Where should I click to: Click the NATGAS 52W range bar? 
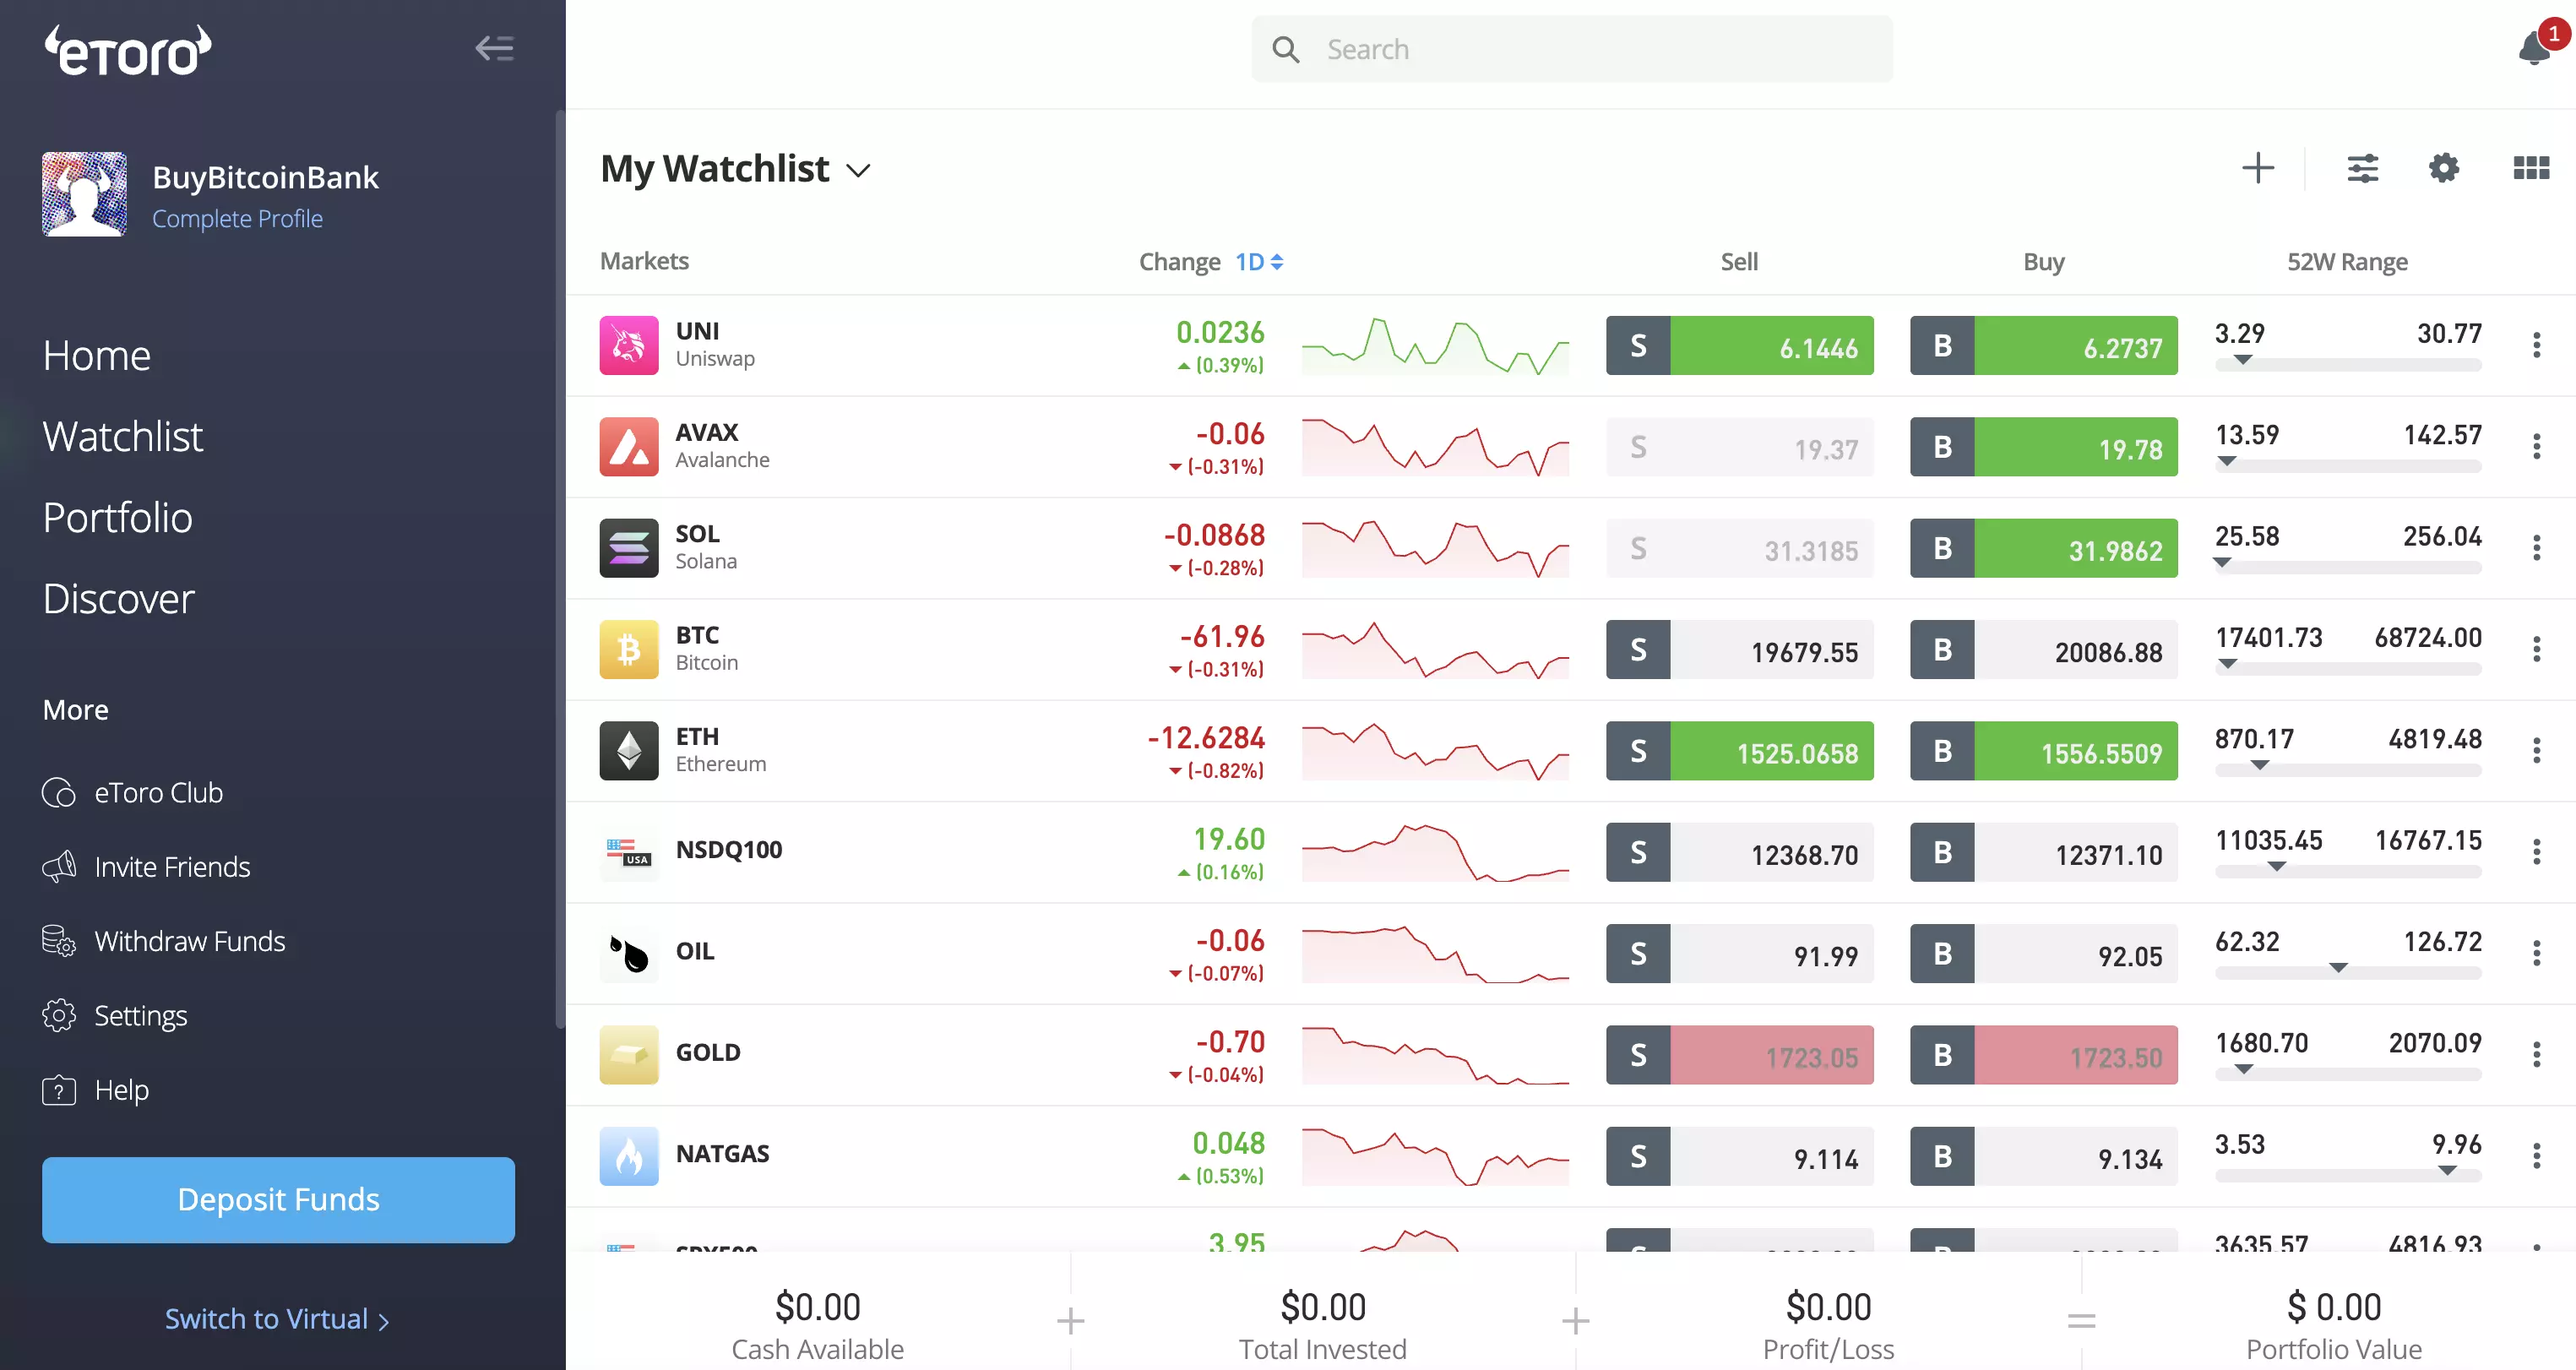click(x=2348, y=1174)
